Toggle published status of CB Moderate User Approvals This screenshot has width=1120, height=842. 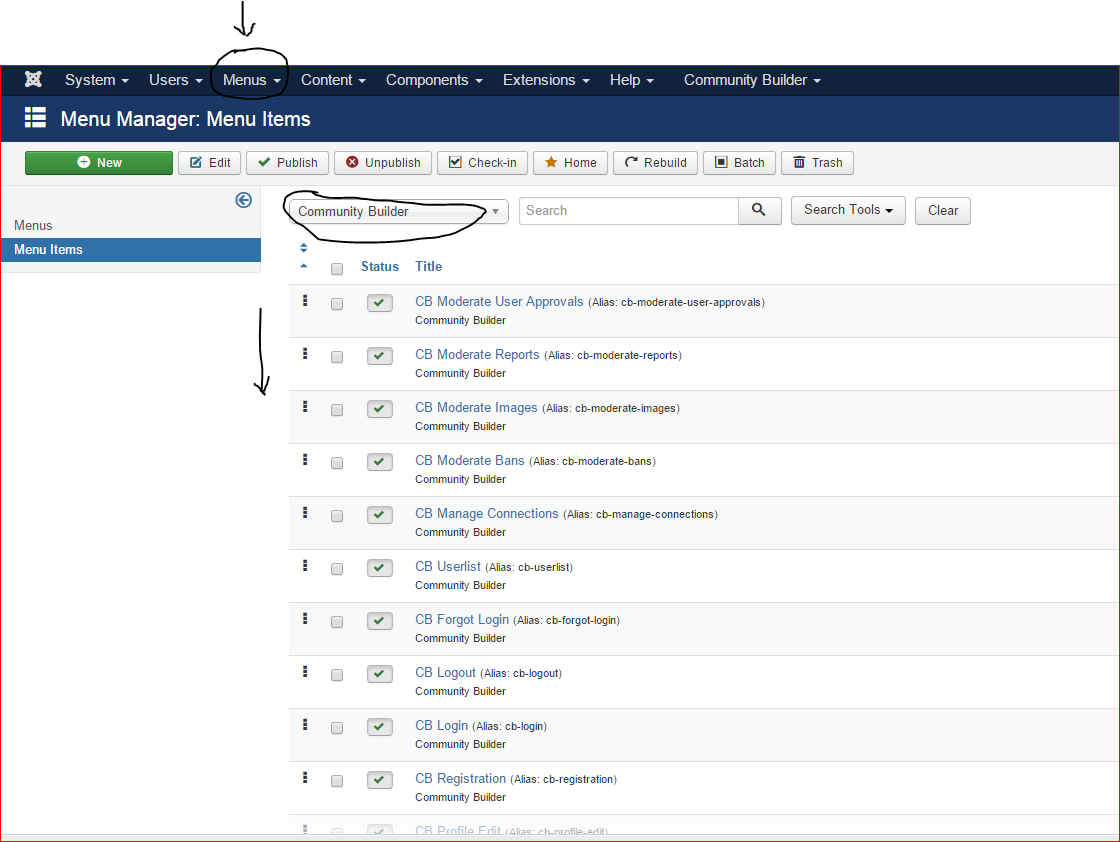(379, 303)
